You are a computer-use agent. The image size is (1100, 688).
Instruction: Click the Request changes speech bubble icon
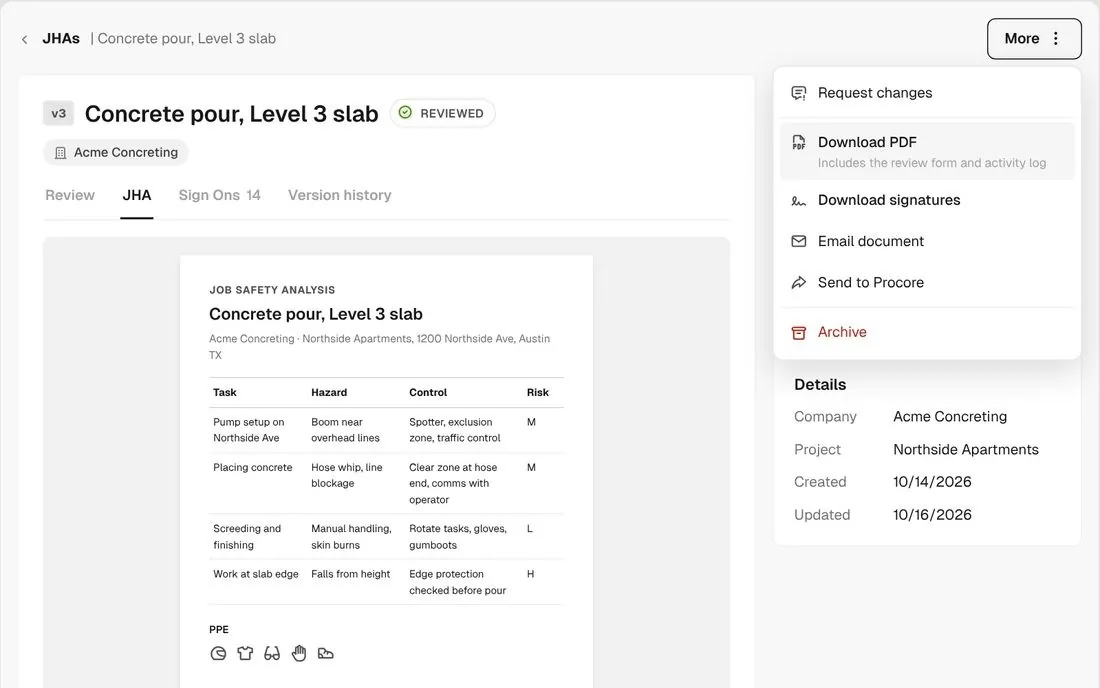coord(798,93)
